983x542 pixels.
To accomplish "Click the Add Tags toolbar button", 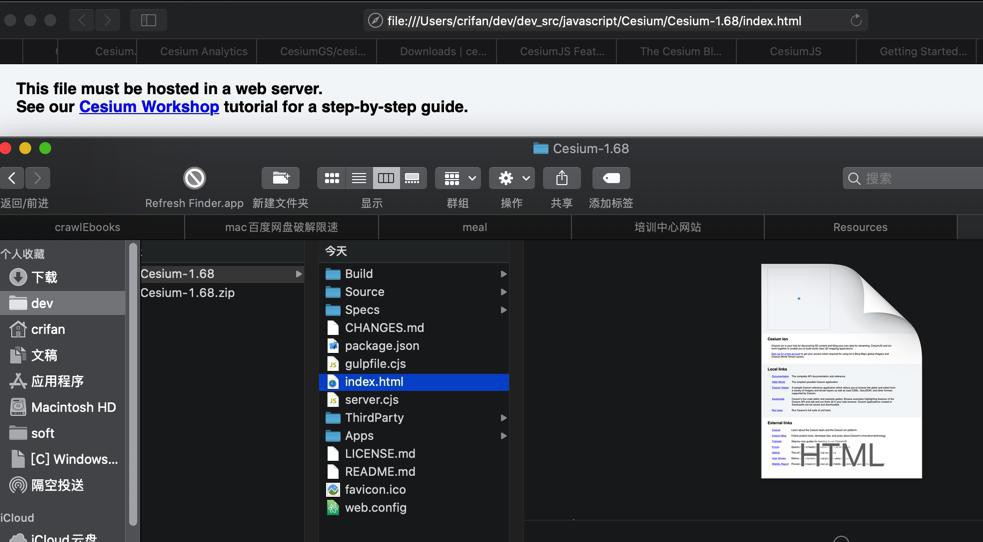I will point(610,178).
